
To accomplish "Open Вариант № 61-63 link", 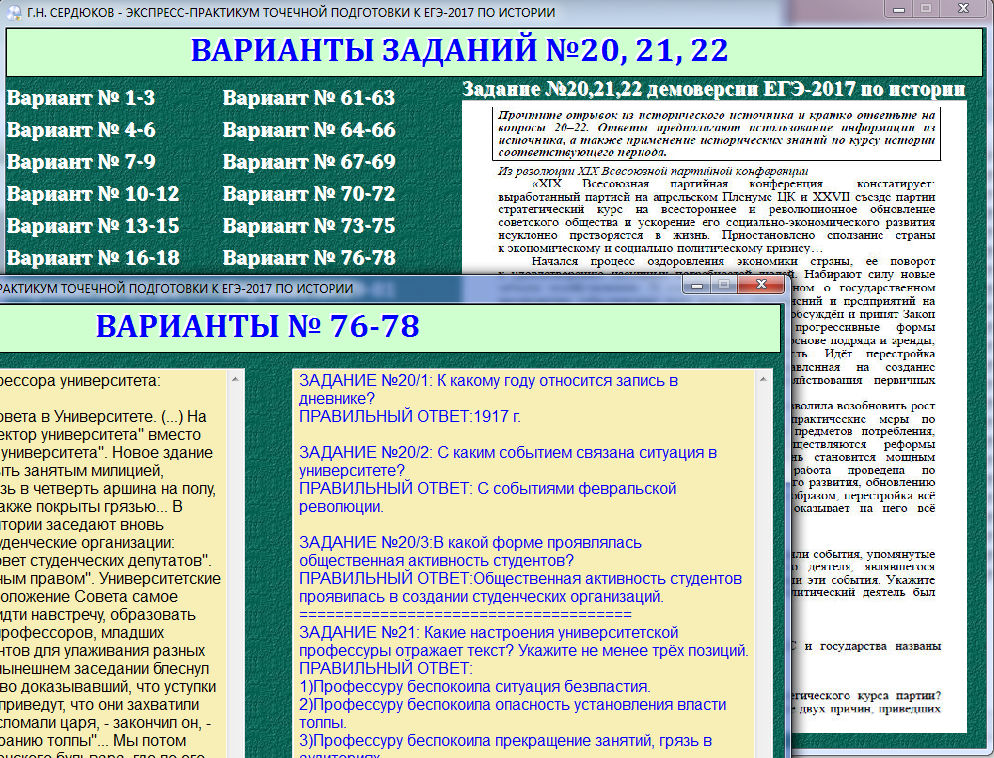I will tap(309, 98).
